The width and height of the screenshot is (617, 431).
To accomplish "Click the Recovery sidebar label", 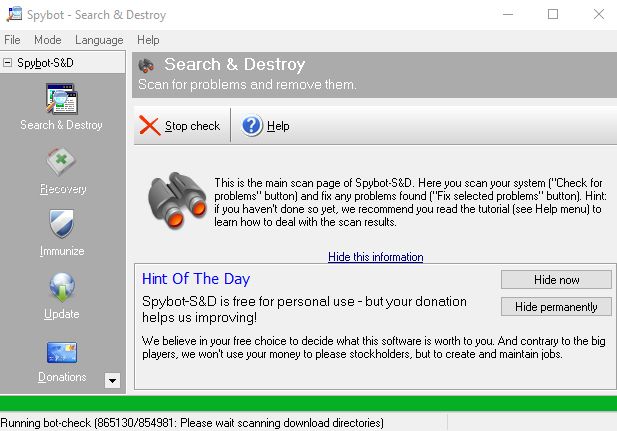I will click(63, 189).
